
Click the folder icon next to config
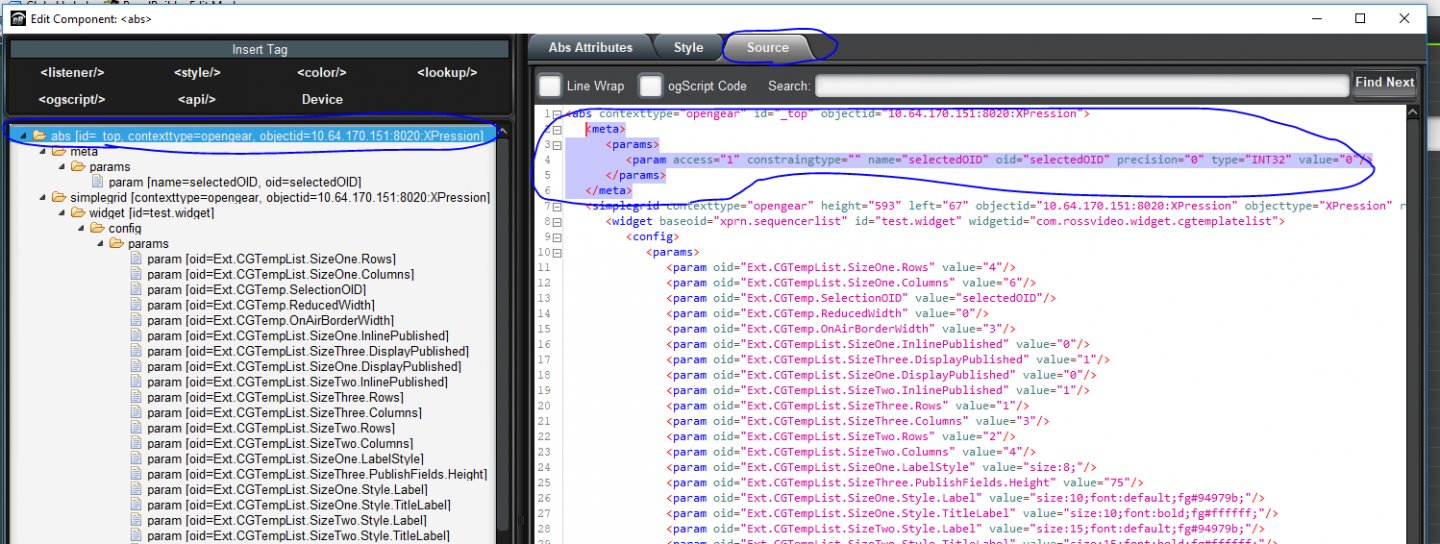click(96, 228)
